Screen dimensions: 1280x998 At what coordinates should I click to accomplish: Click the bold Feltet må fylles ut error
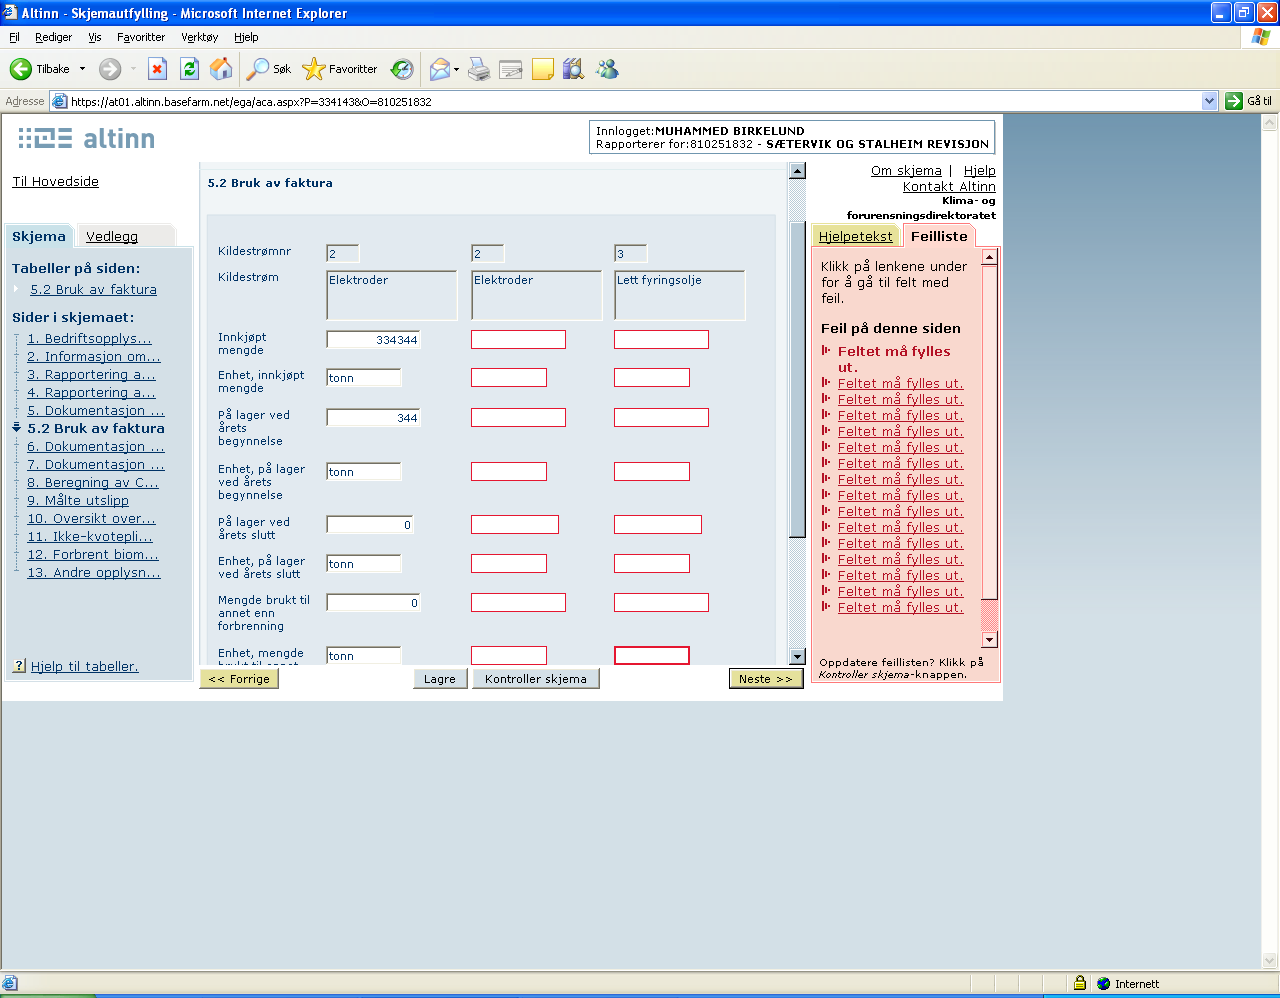pos(894,359)
